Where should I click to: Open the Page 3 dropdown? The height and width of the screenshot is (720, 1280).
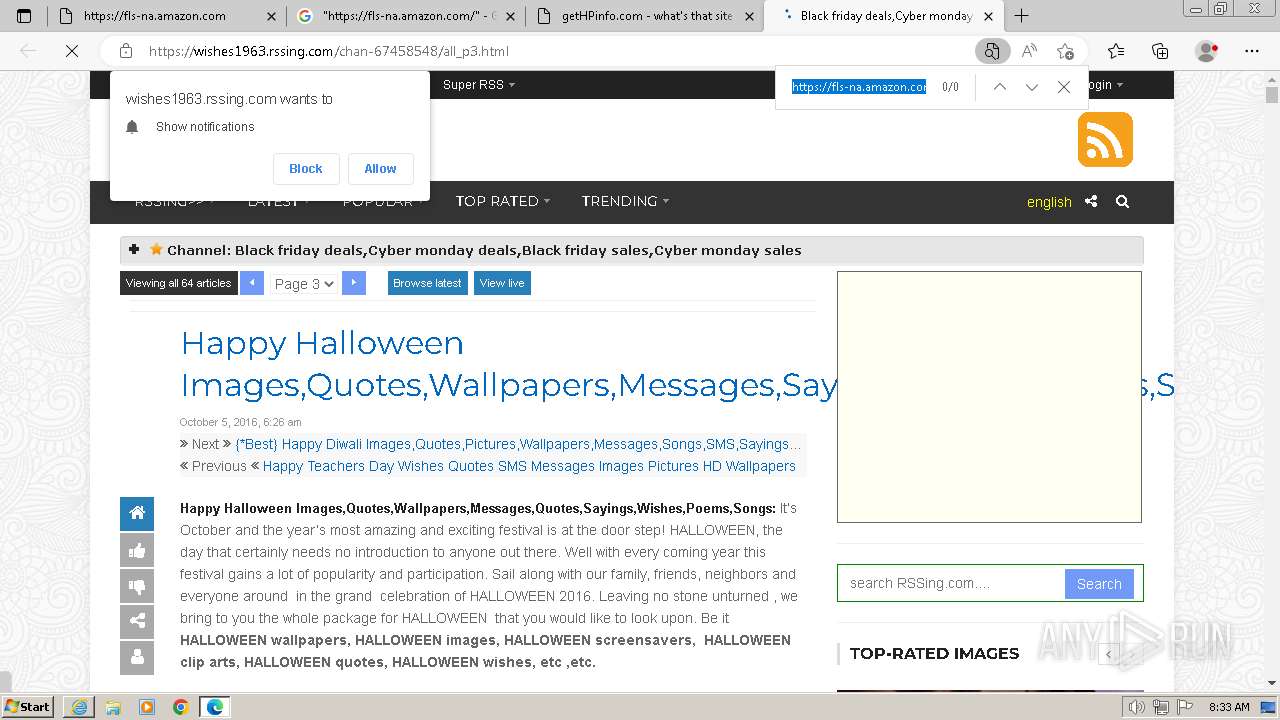(x=305, y=284)
